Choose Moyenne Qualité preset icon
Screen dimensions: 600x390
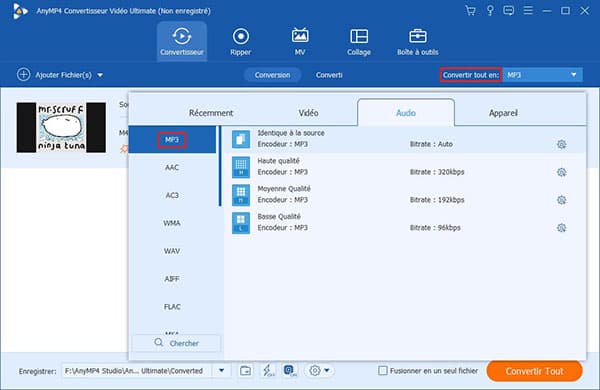pyautogui.click(x=241, y=195)
